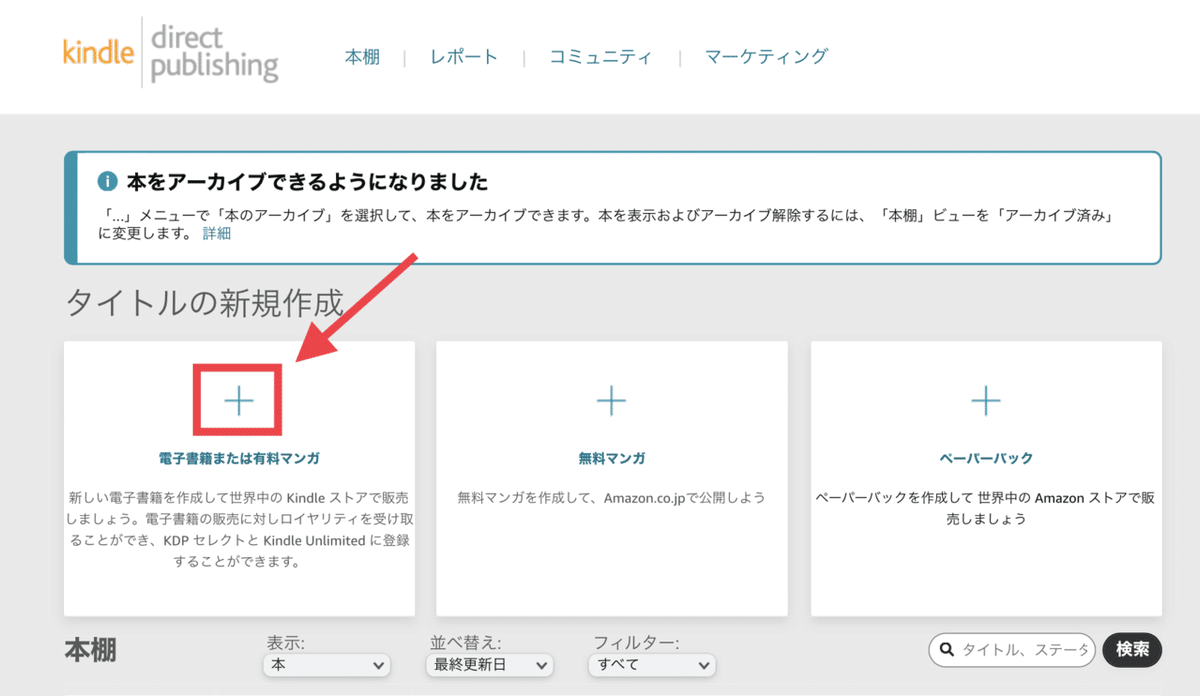Viewport: 1200px width, 696px height.
Task: Open the ペーパーバック title link
Action: [986, 458]
